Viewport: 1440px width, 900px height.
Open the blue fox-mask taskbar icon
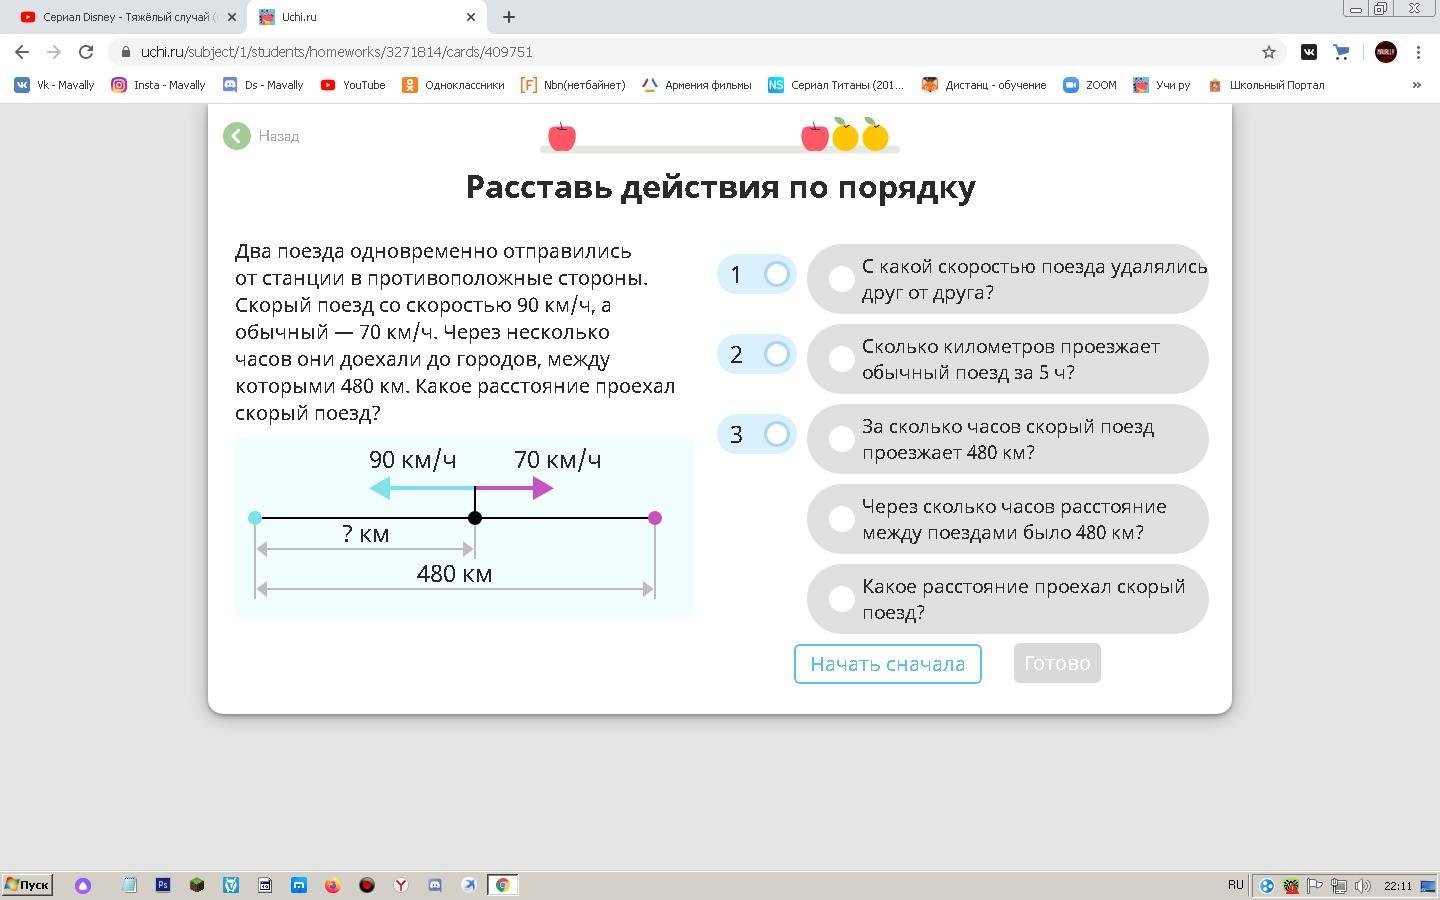231,885
